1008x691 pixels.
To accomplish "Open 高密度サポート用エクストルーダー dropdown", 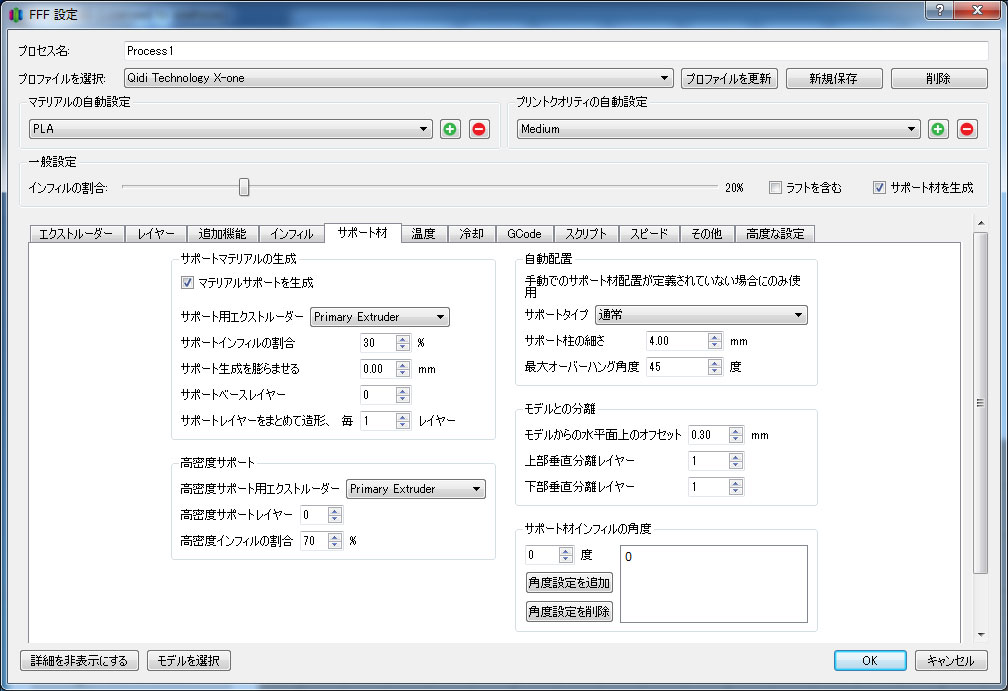I will (415, 489).
